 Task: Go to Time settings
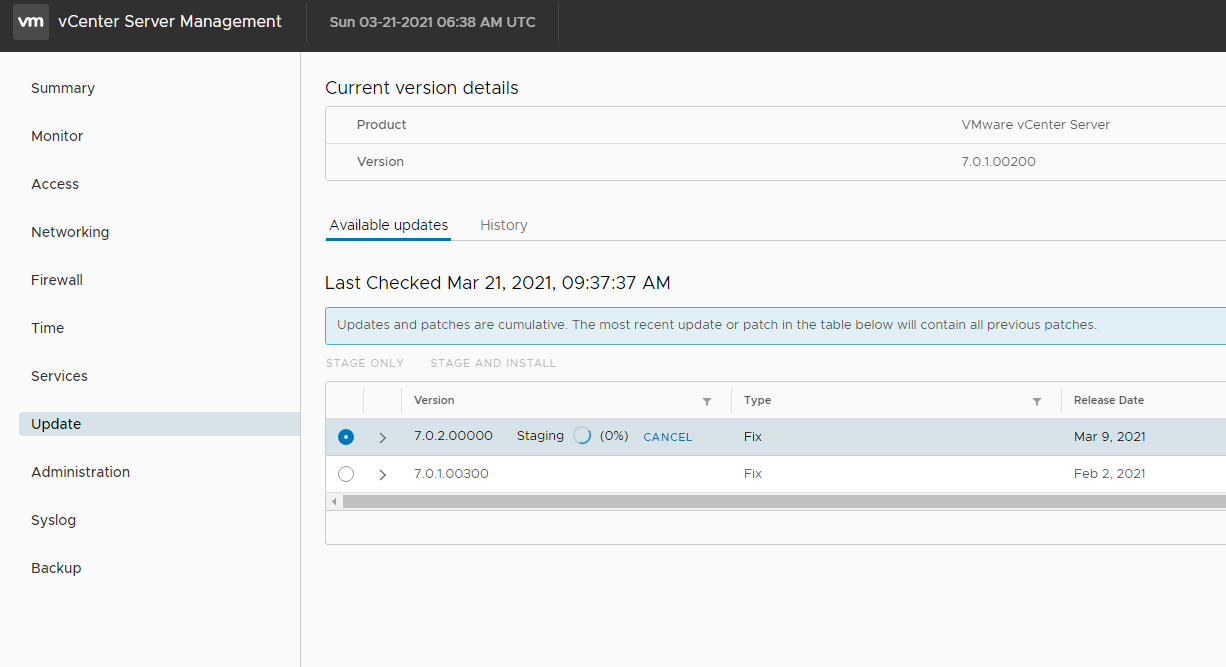47,328
